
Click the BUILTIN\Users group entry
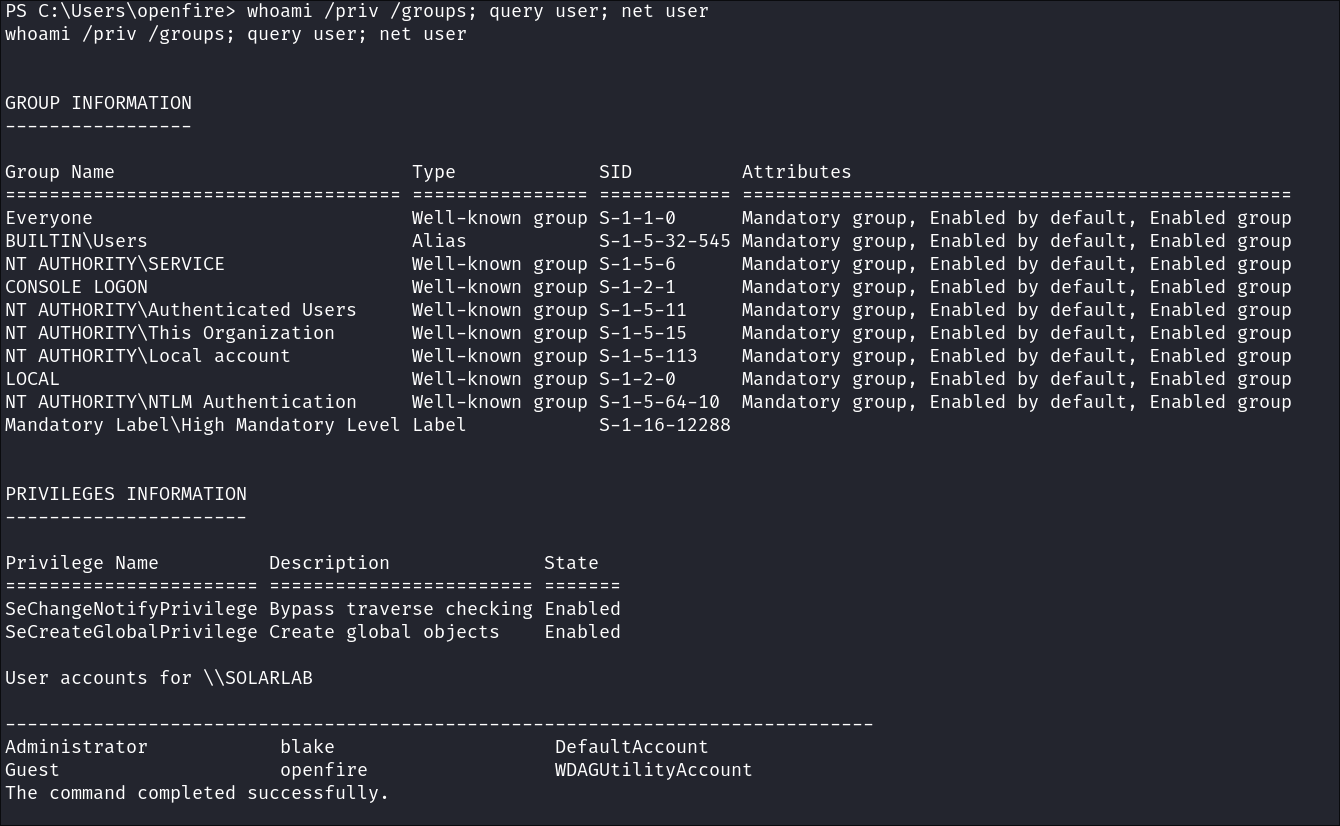click(x=76, y=241)
